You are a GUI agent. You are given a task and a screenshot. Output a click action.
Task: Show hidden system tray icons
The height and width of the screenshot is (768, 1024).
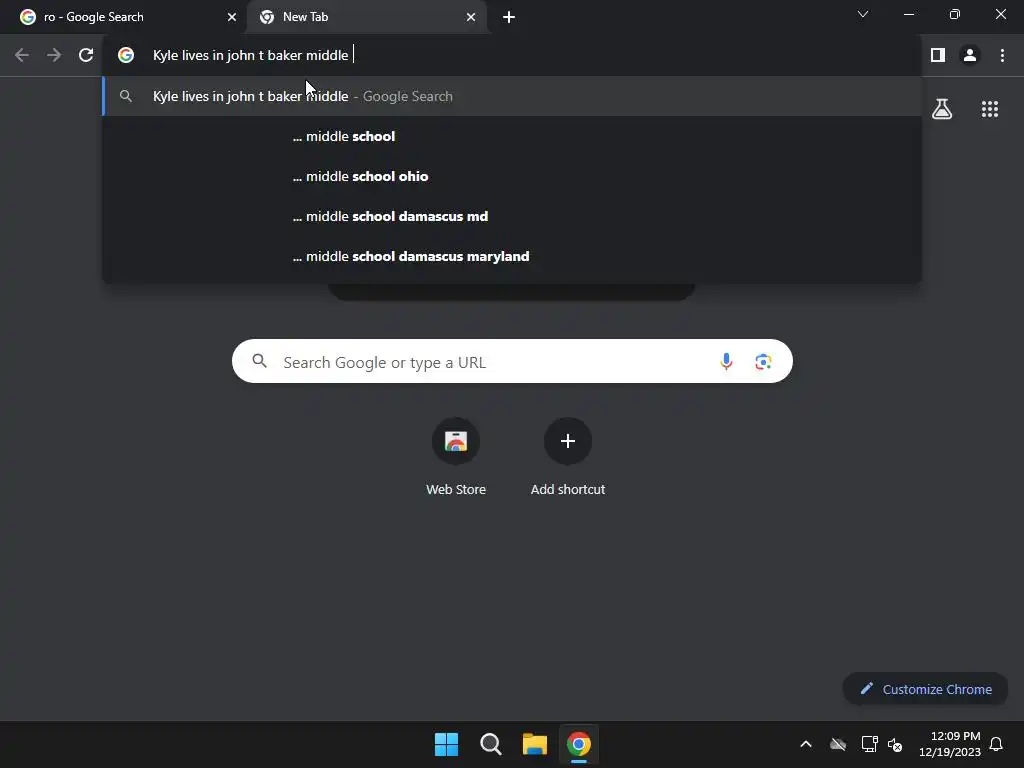(806, 744)
